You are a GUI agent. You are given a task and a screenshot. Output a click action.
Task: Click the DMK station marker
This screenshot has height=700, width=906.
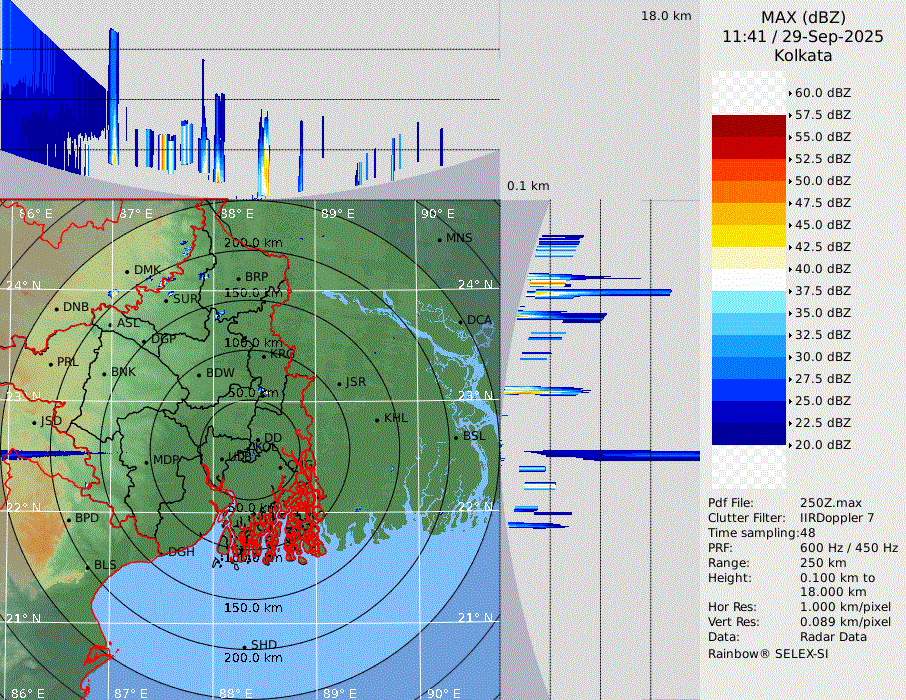click(127, 271)
